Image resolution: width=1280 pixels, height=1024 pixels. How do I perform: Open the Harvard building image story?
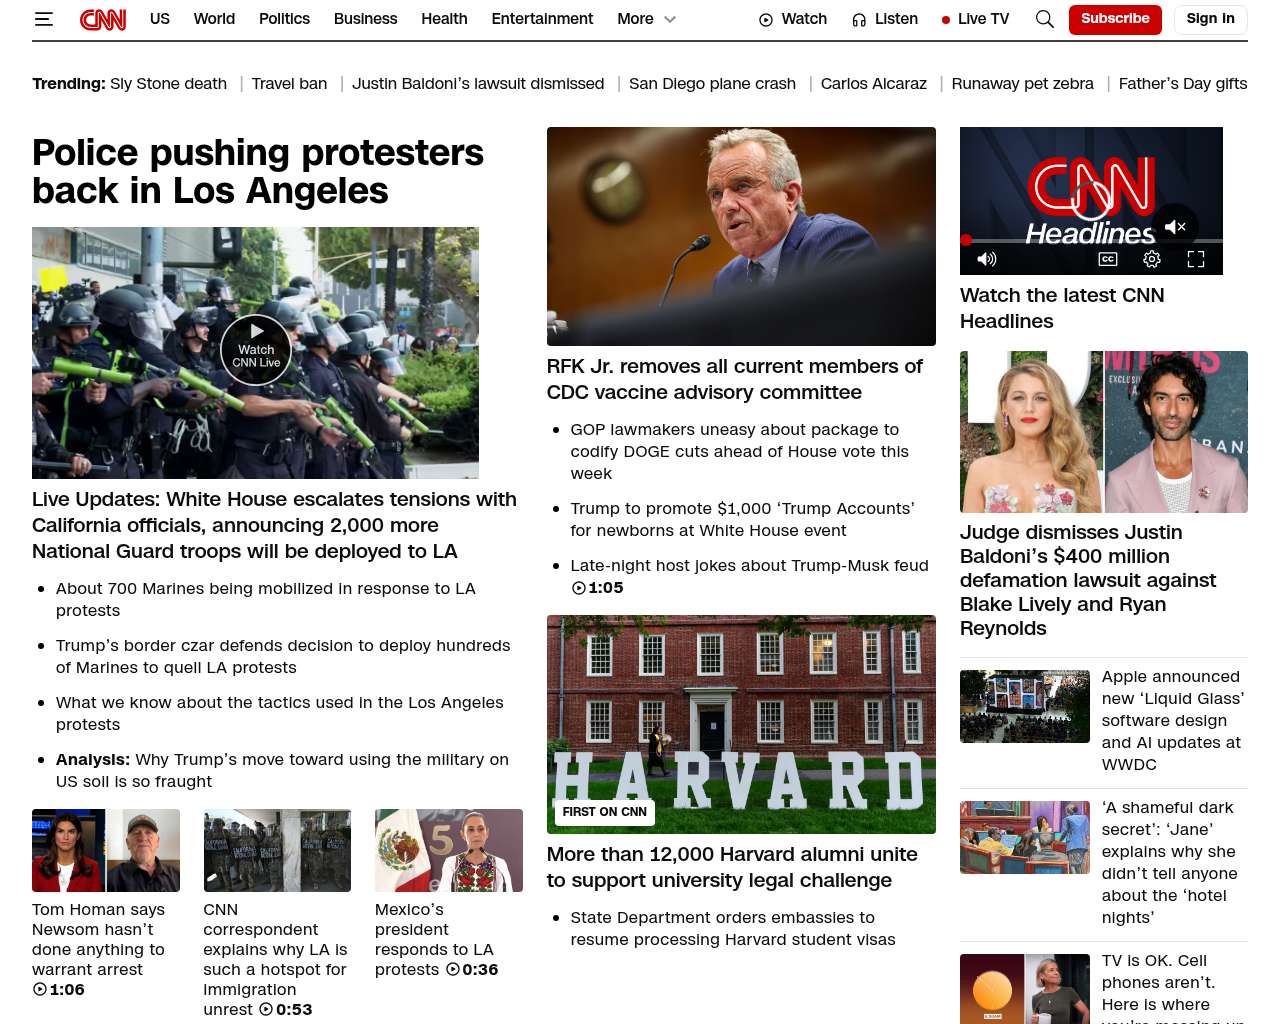coord(741,724)
